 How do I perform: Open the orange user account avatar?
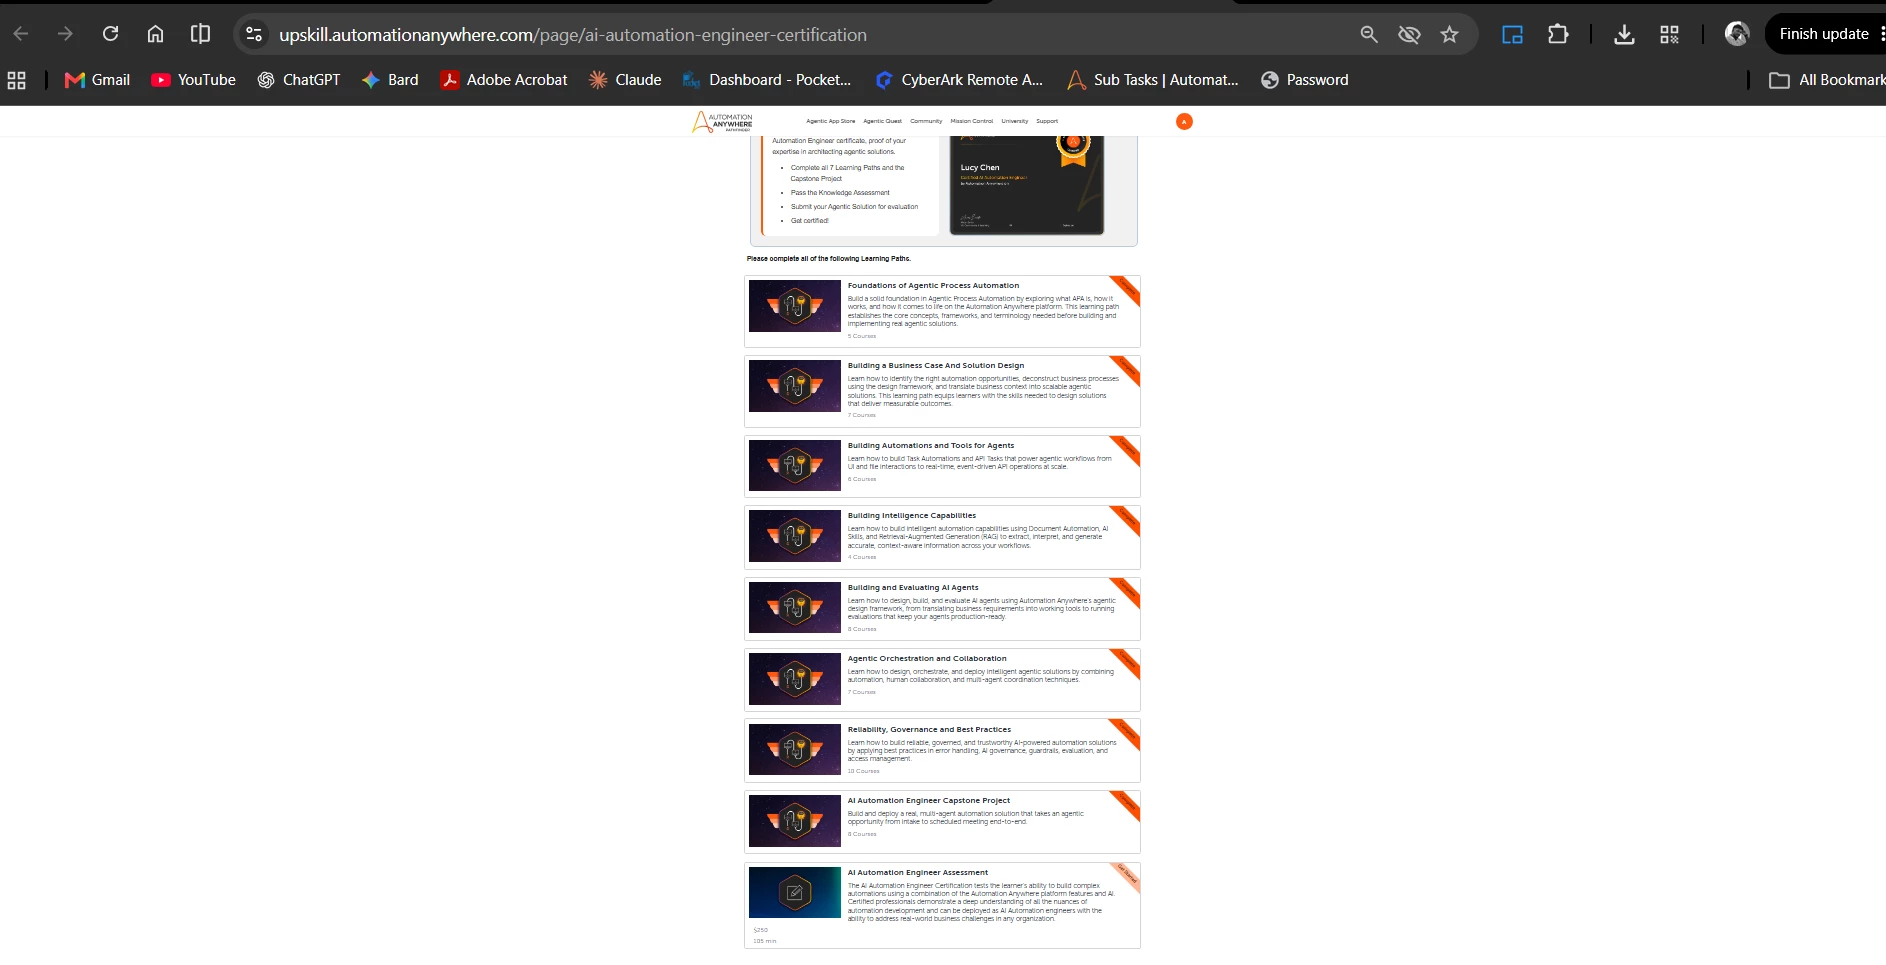[1184, 121]
